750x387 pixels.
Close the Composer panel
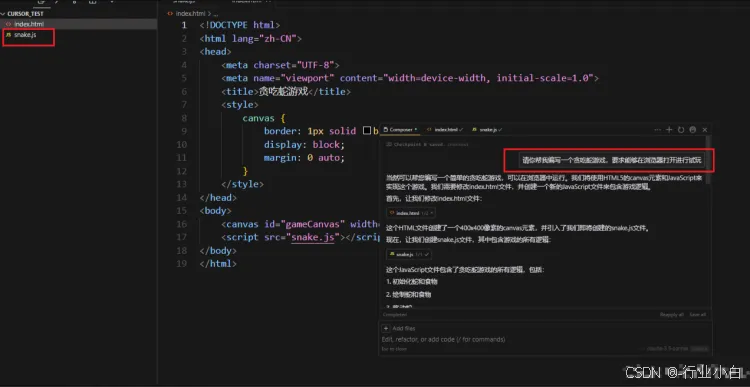point(705,130)
